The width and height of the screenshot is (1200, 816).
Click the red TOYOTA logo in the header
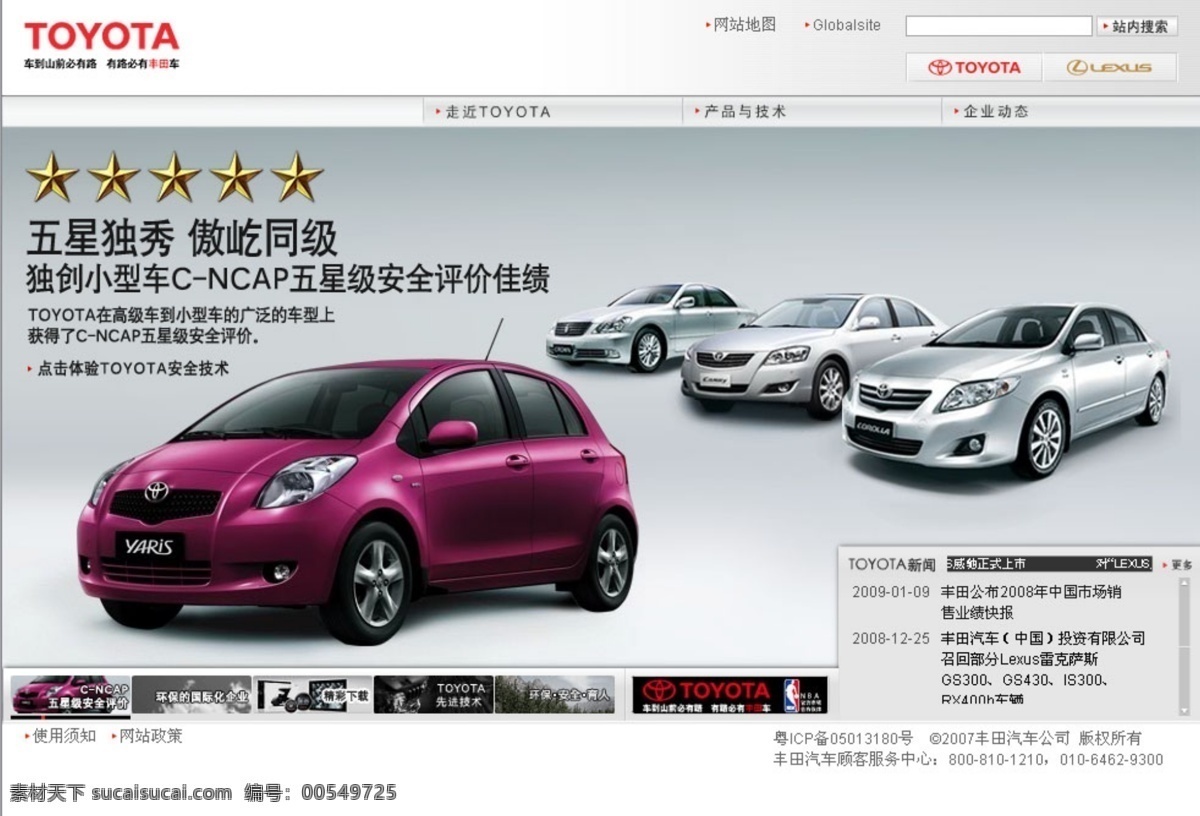tap(102, 37)
